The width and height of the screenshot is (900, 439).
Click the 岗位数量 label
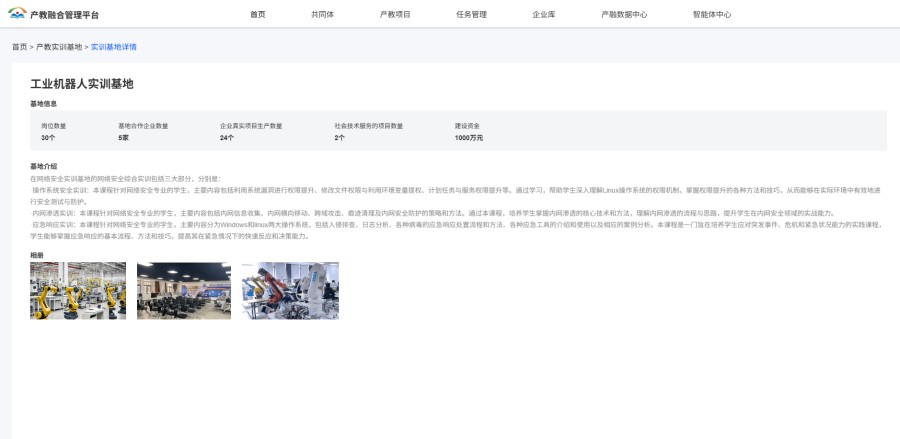(x=53, y=126)
